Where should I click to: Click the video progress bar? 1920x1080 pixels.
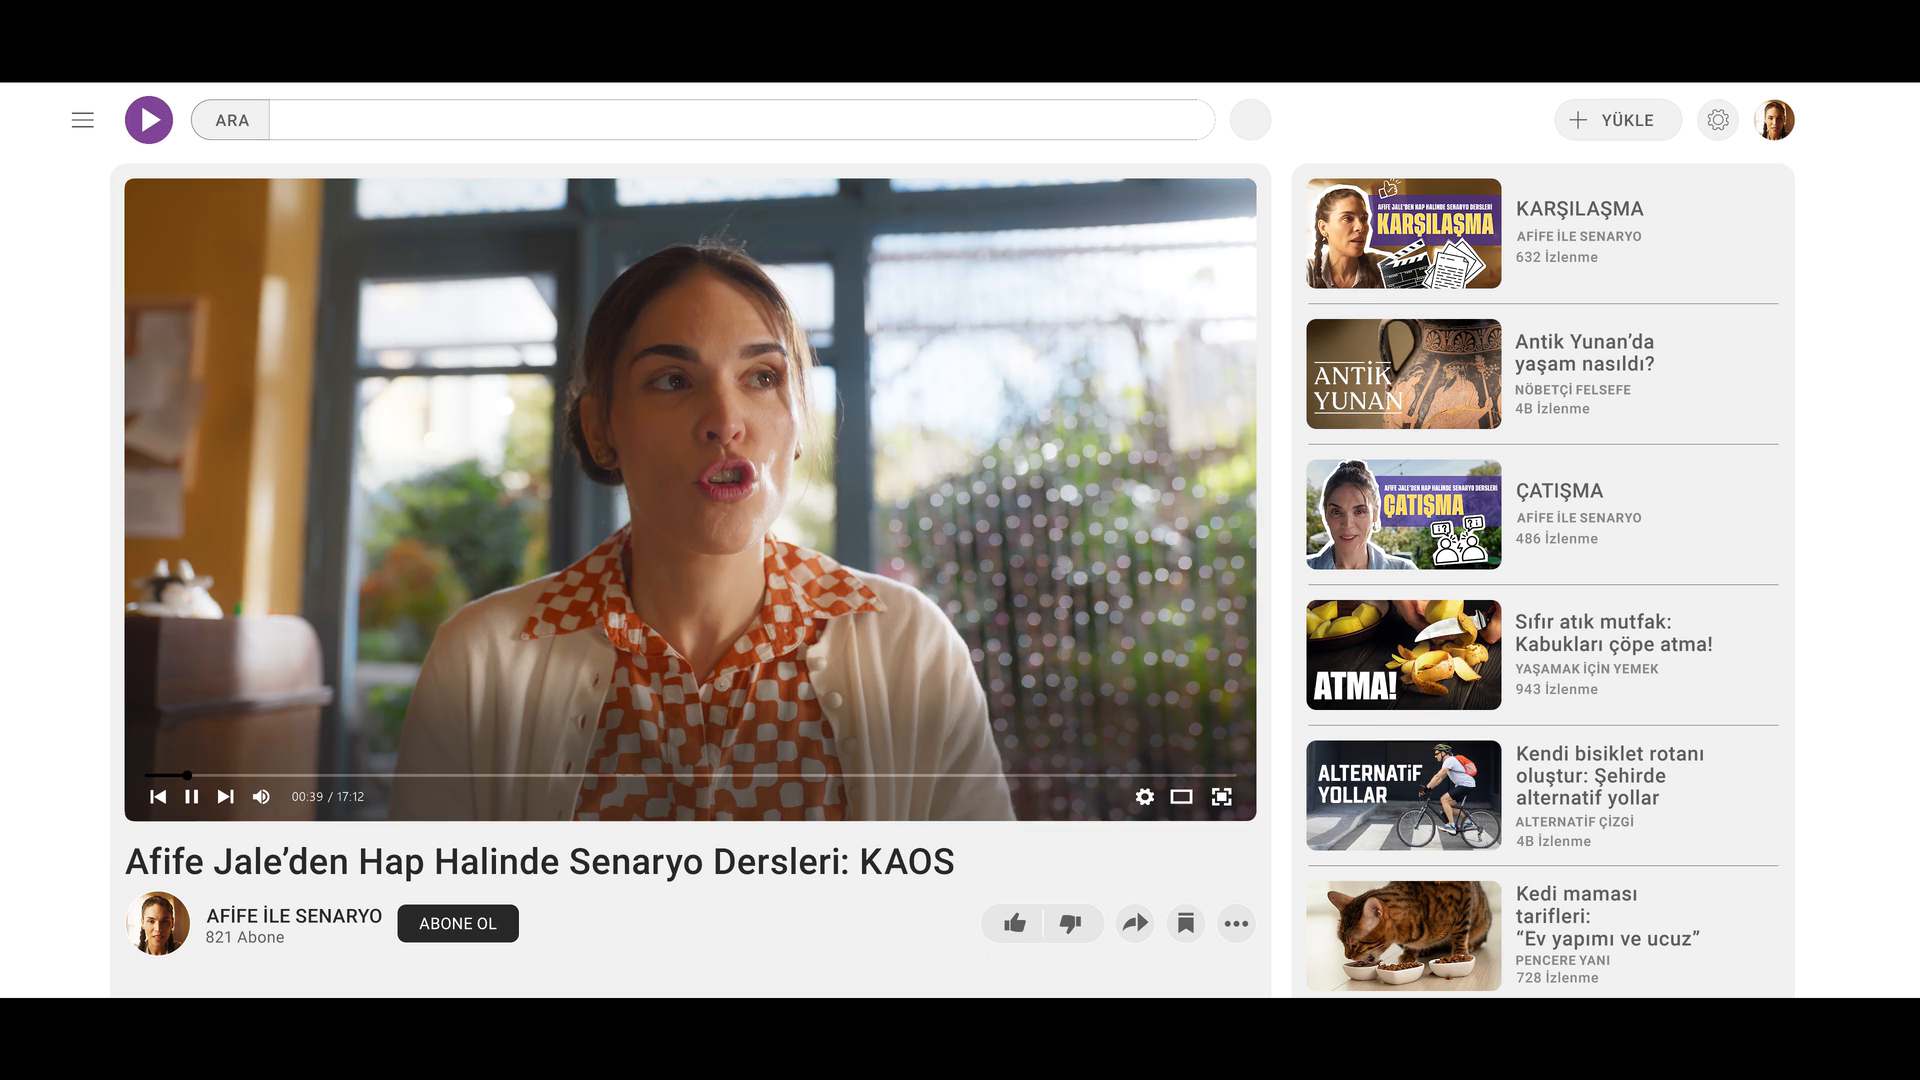coord(690,775)
